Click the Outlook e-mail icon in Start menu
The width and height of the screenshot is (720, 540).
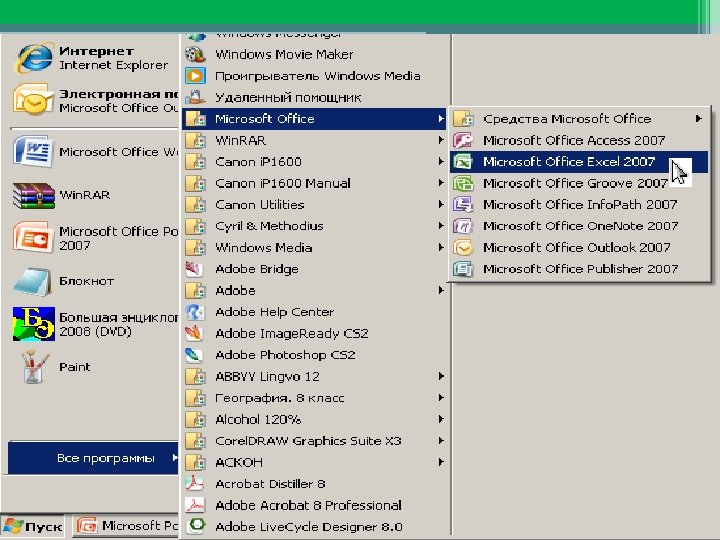[33, 99]
